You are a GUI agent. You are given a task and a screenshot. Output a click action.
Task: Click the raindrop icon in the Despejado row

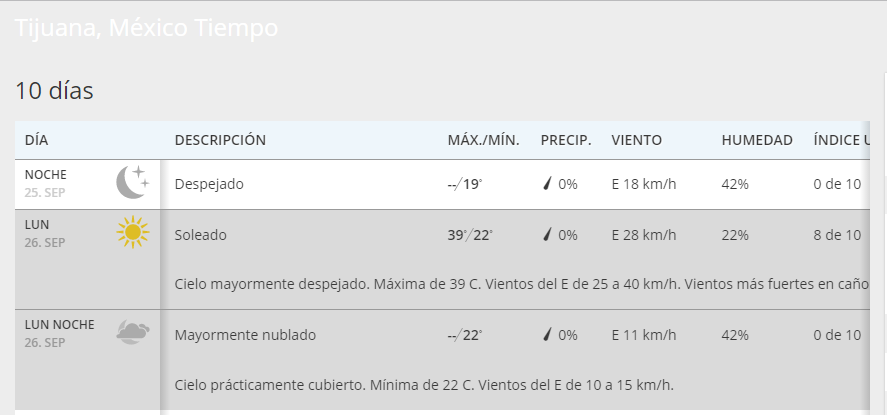pyautogui.click(x=547, y=184)
